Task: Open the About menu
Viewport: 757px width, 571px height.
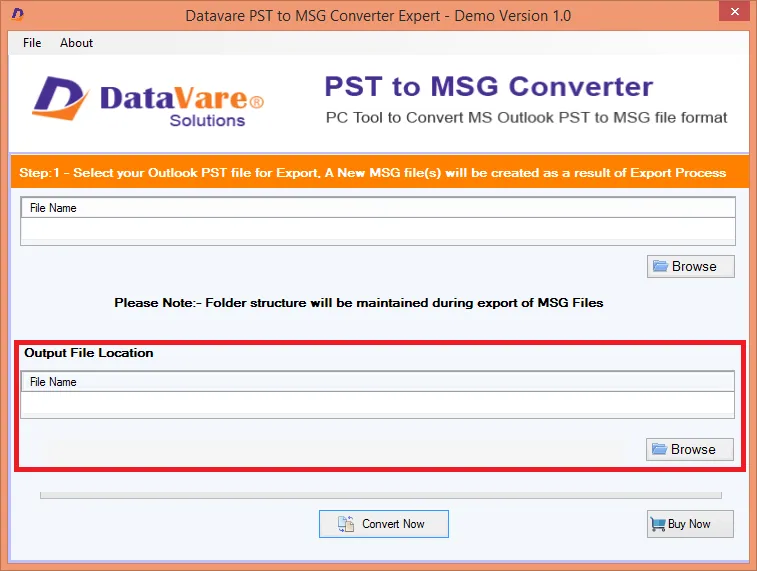Action: [76, 43]
